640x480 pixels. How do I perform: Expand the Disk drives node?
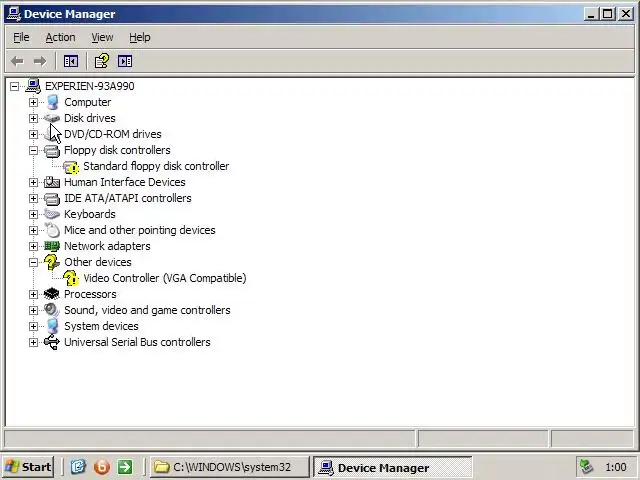click(33, 118)
